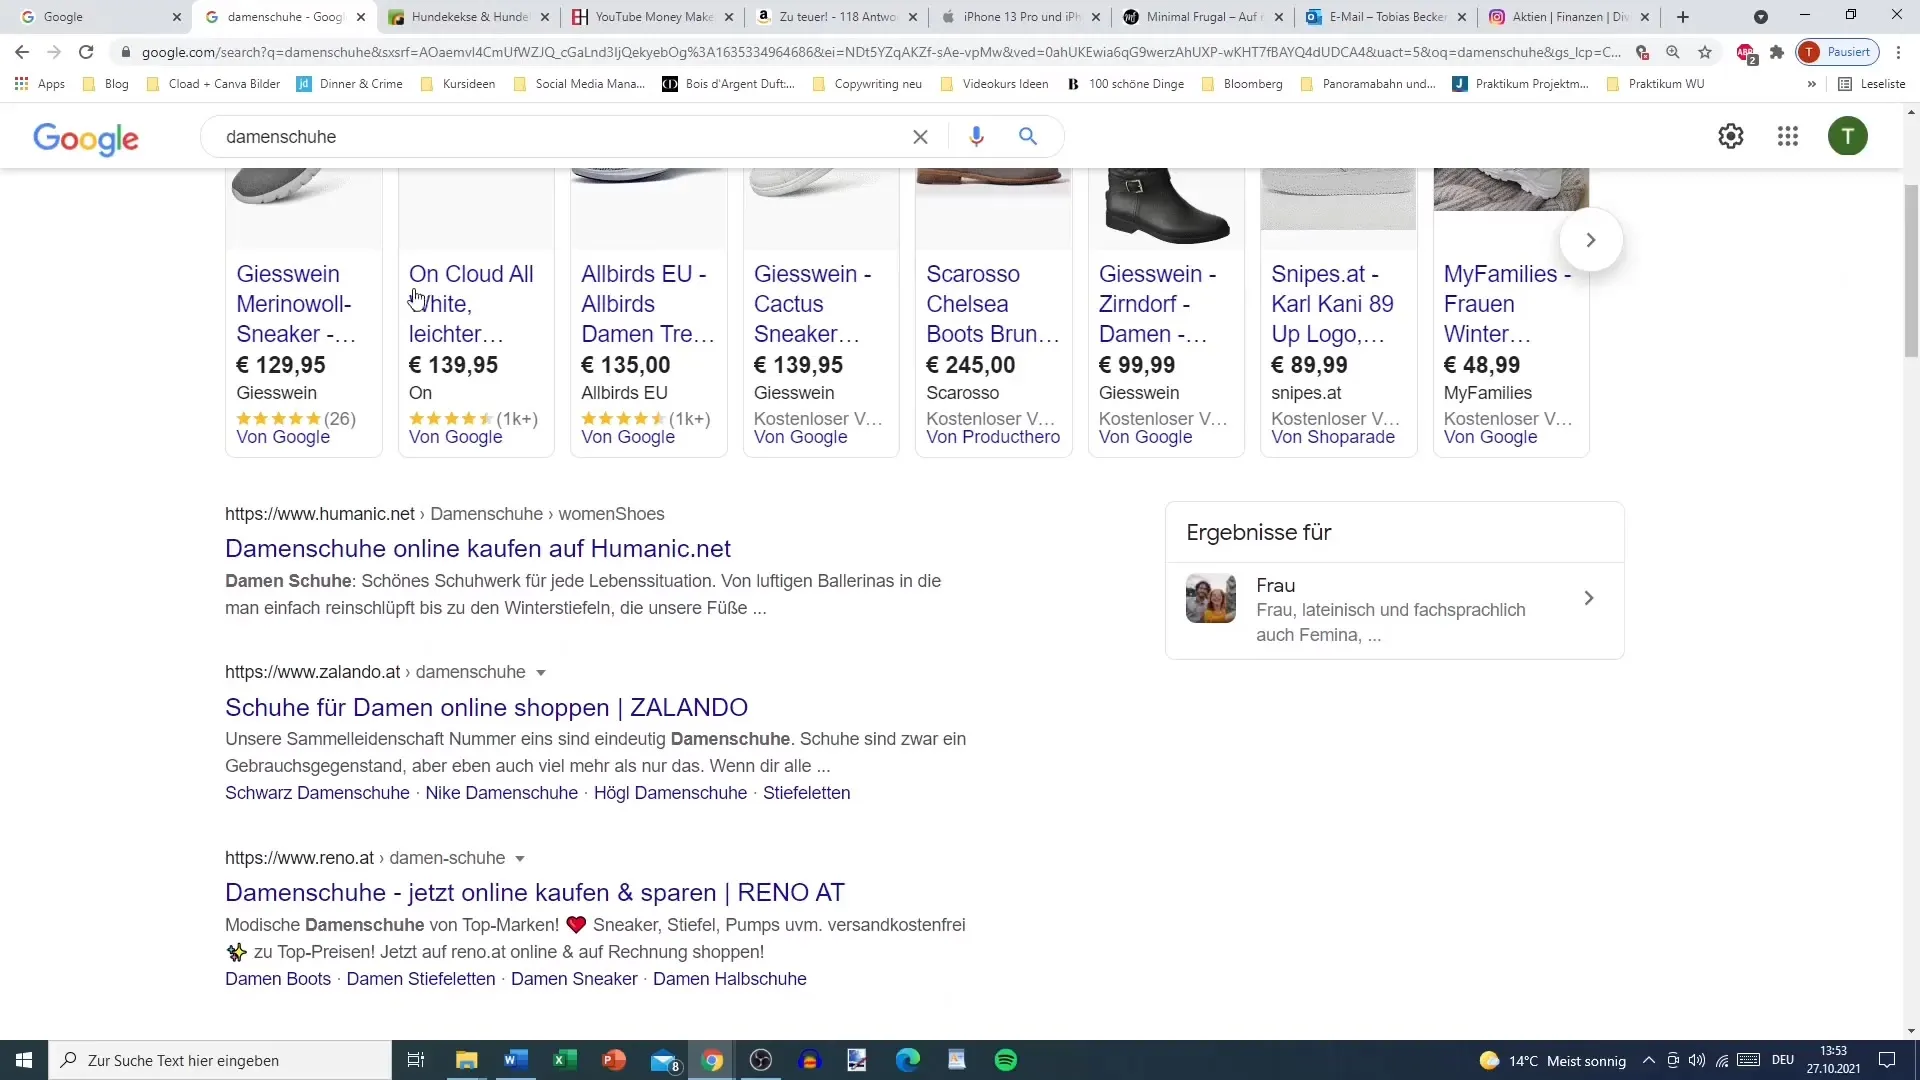1920x1080 pixels.
Task: Open the Google apps grid
Action: (1788, 136)
